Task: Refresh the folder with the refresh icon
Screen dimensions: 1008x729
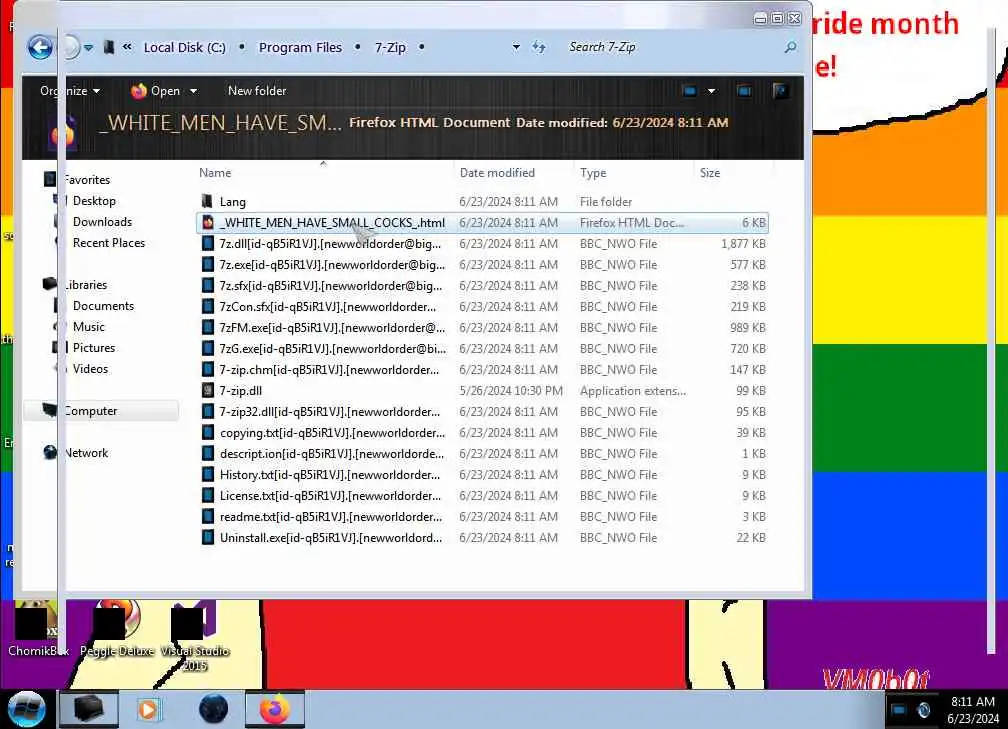Action: (539, 47)
